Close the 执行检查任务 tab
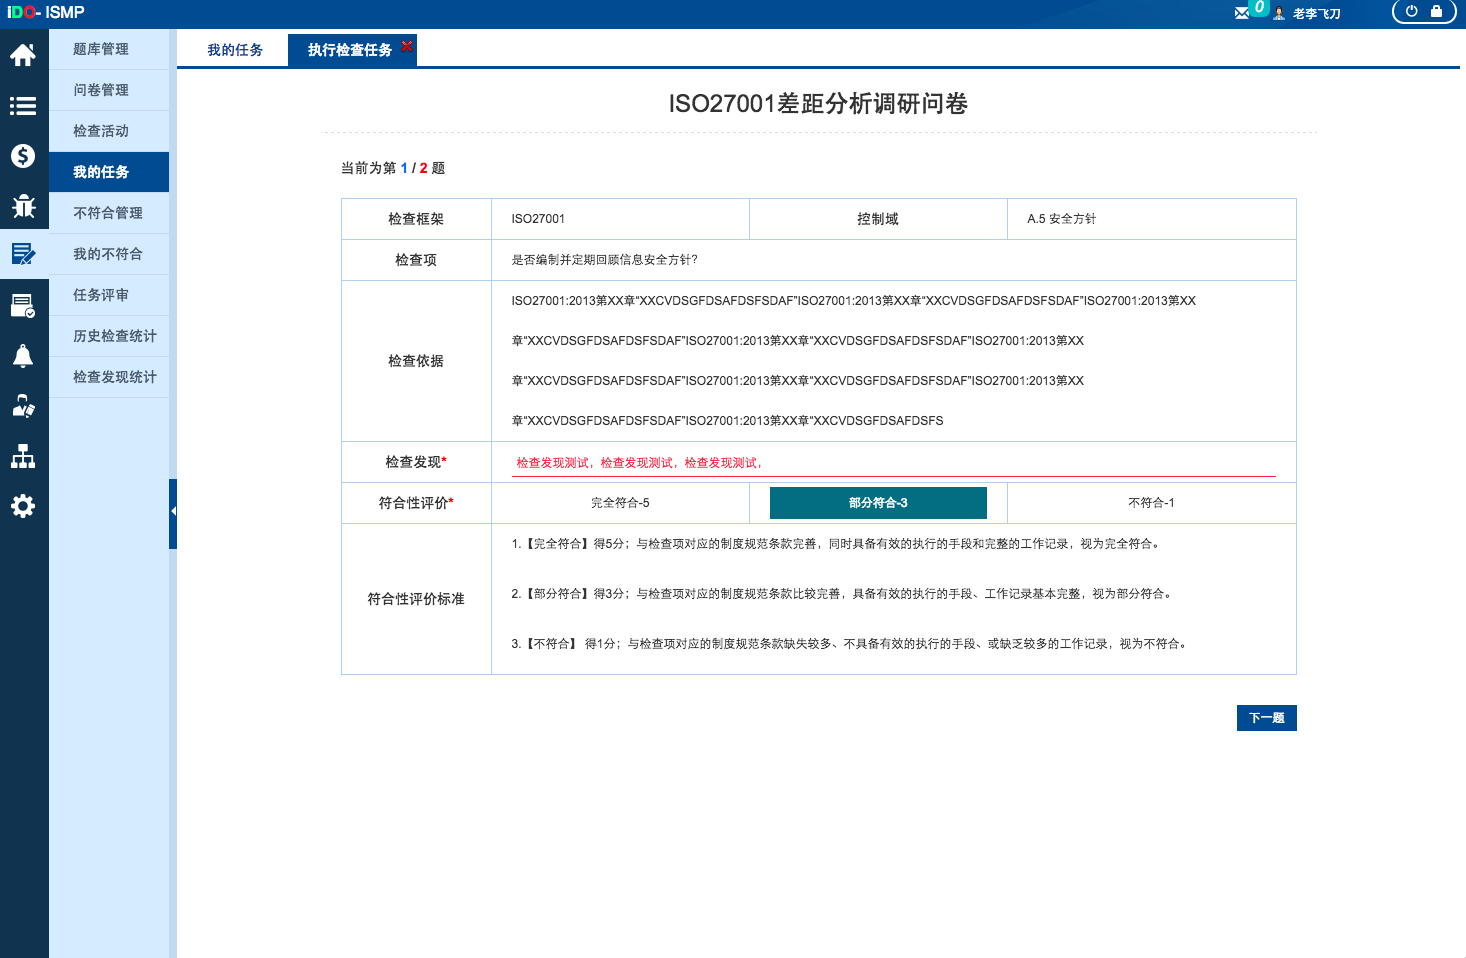 tap(407, 45)
